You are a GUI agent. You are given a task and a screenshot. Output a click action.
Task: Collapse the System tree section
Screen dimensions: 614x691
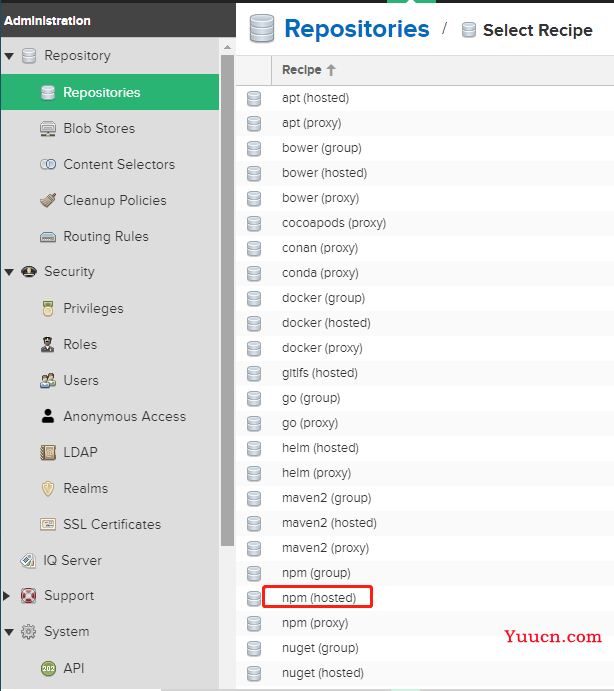9,632
